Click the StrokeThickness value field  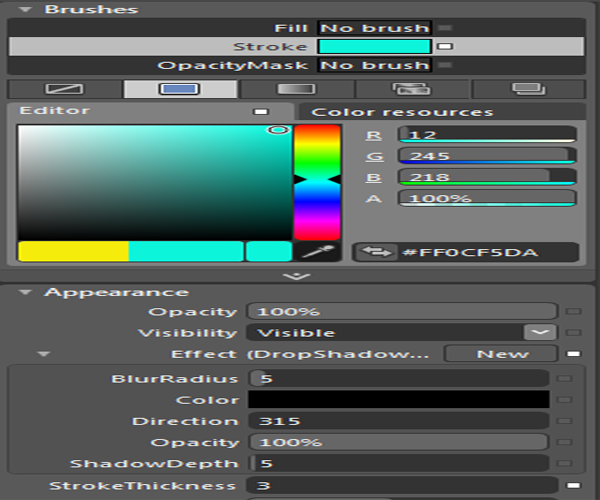[x=402, y=485]
